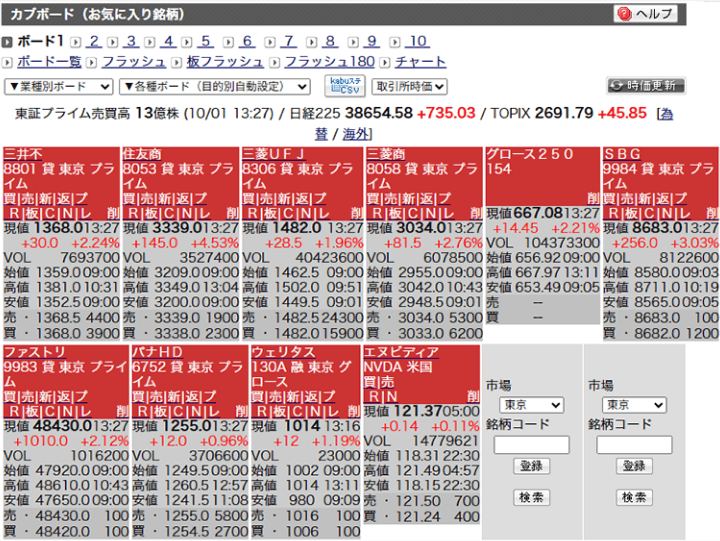Switch to board 2
The width and height of the screenshot is (720, 541).
(94, 41)
